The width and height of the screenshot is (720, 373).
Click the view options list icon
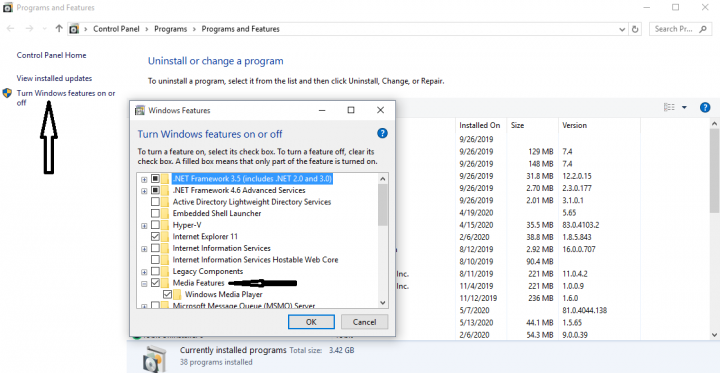669,107
